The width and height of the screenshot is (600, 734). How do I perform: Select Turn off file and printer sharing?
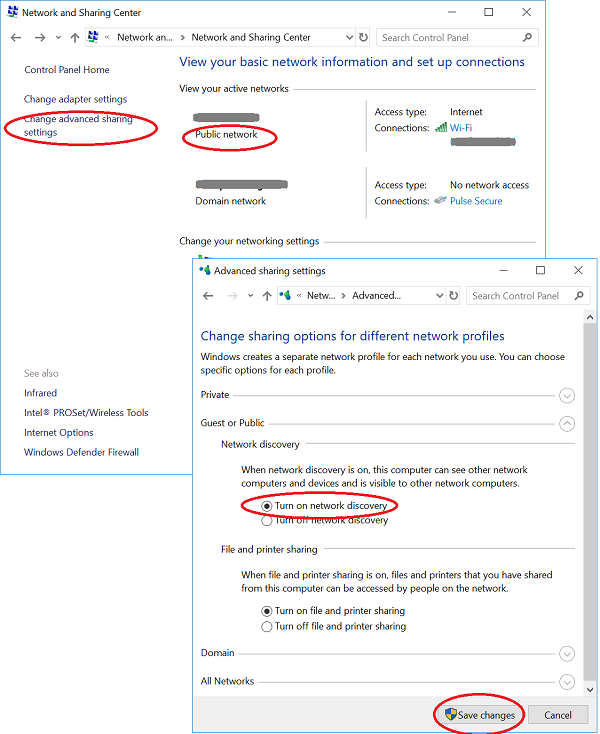point(266,627)
